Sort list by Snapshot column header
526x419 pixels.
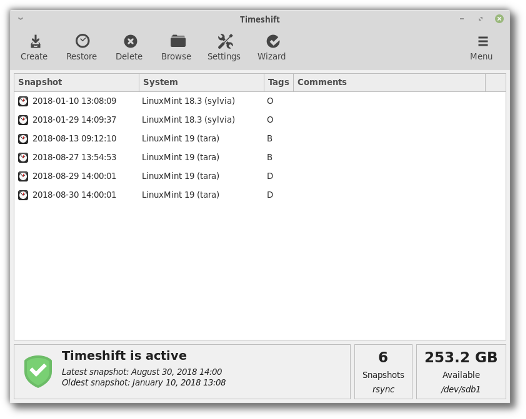(77, 82)
